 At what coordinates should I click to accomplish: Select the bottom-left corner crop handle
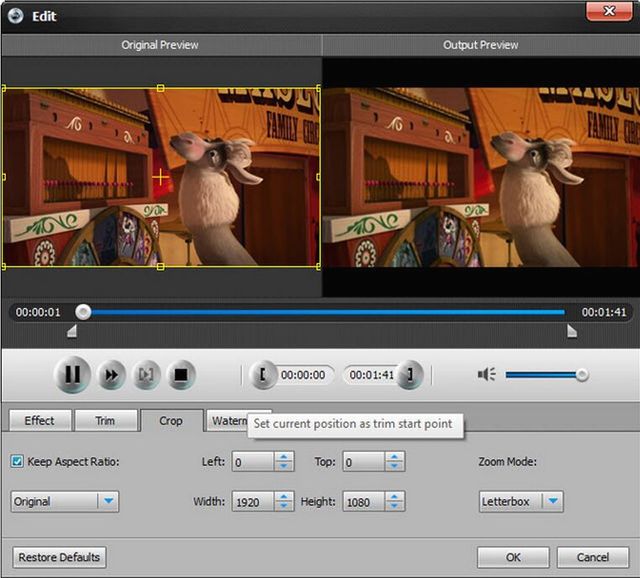tap(4, 267)
